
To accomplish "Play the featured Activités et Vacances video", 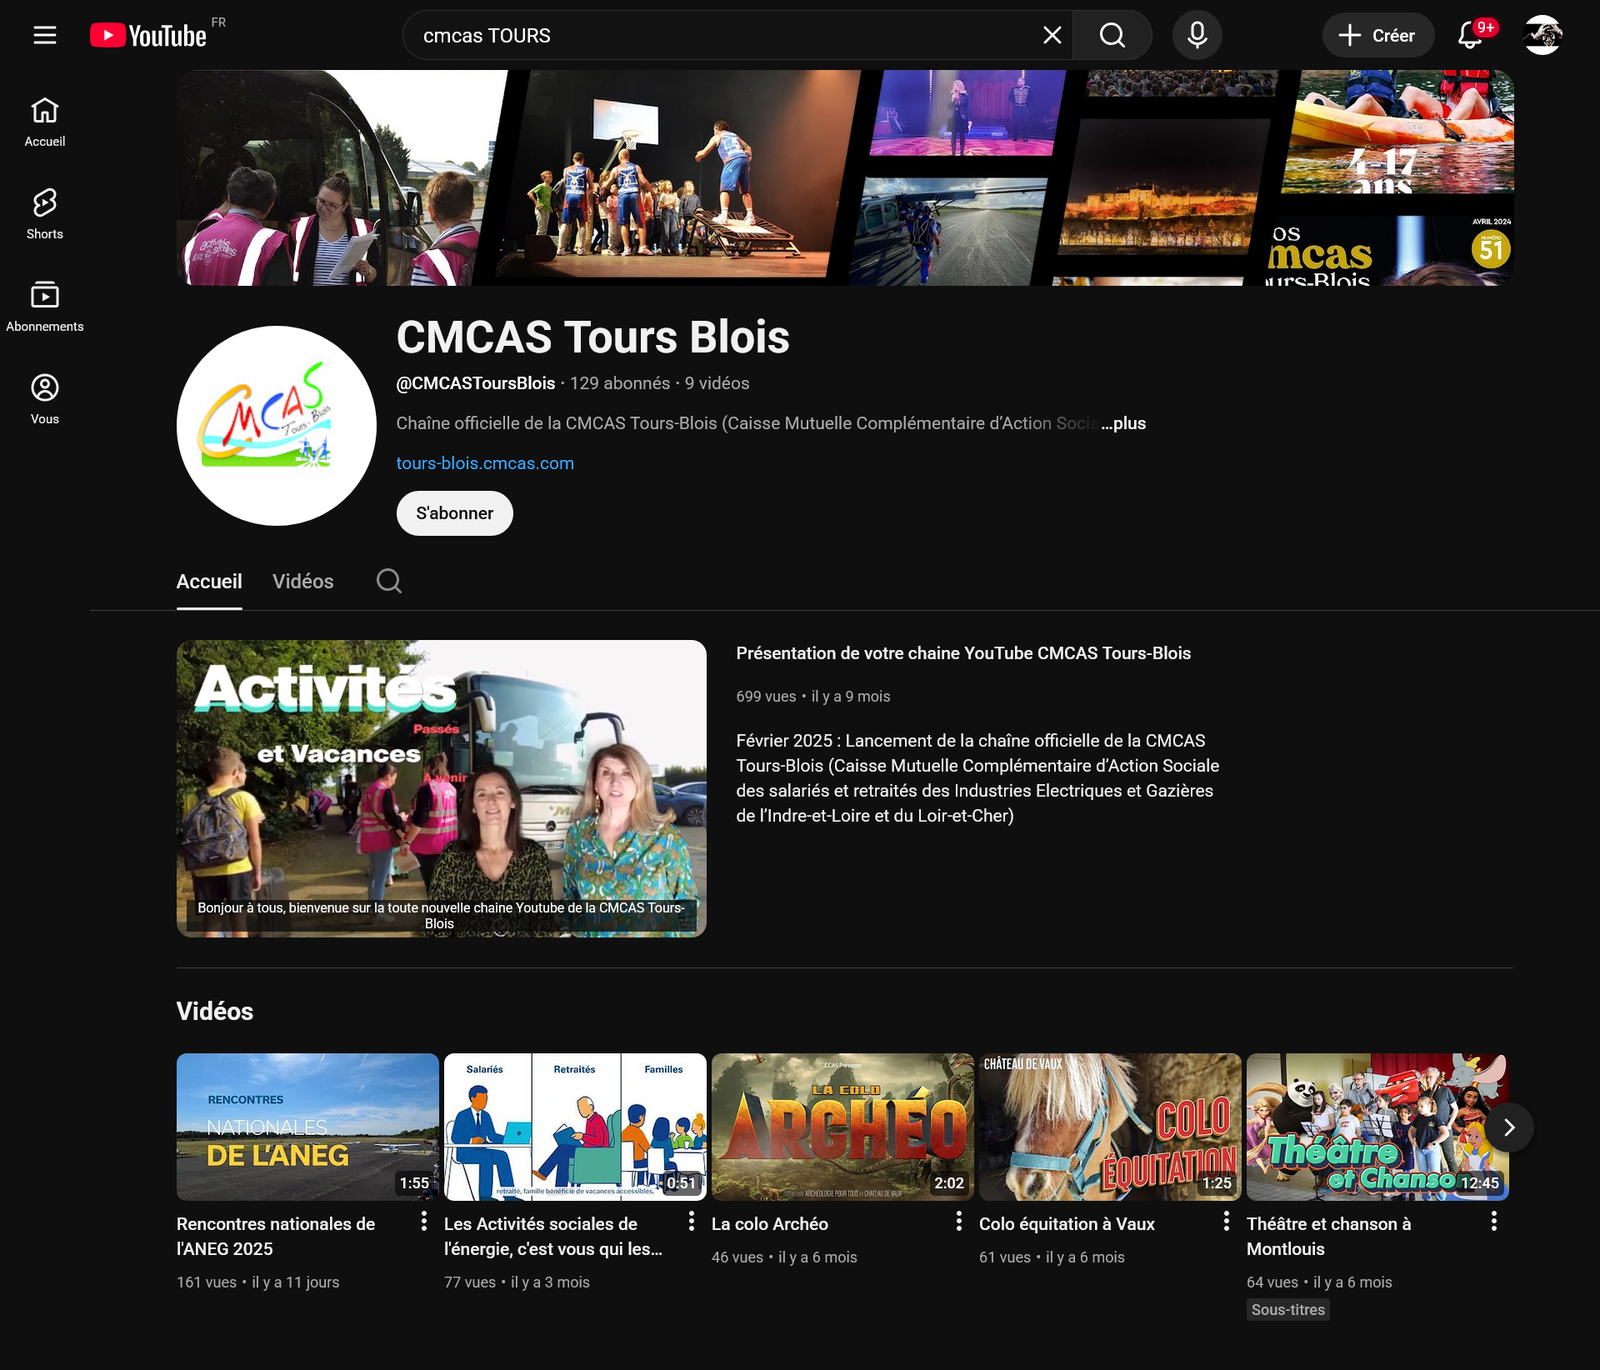I will point(441,788).
